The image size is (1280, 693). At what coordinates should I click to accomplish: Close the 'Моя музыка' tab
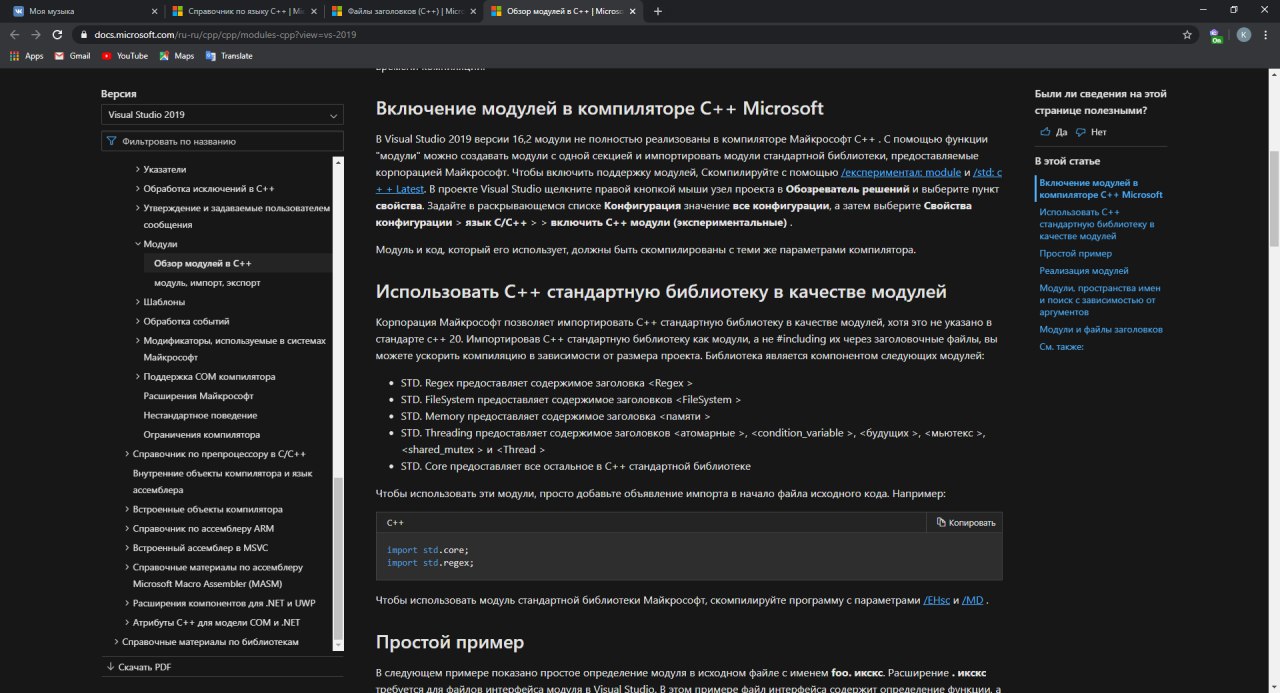[153, 11]
